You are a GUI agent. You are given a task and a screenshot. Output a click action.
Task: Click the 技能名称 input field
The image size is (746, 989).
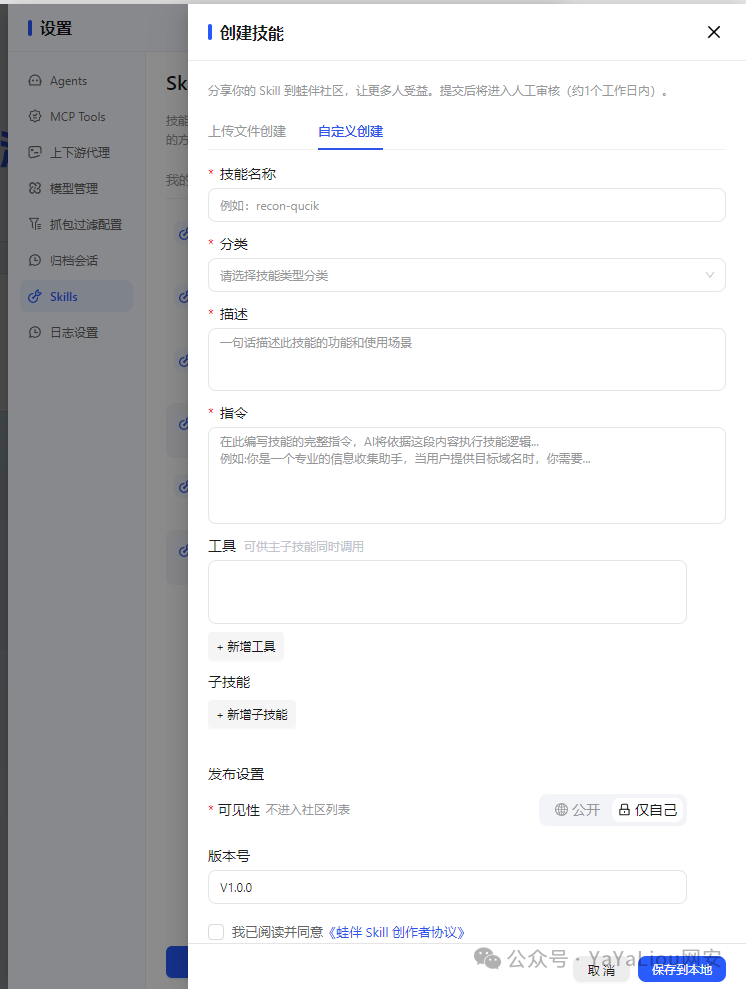click(x=467, y=206)
